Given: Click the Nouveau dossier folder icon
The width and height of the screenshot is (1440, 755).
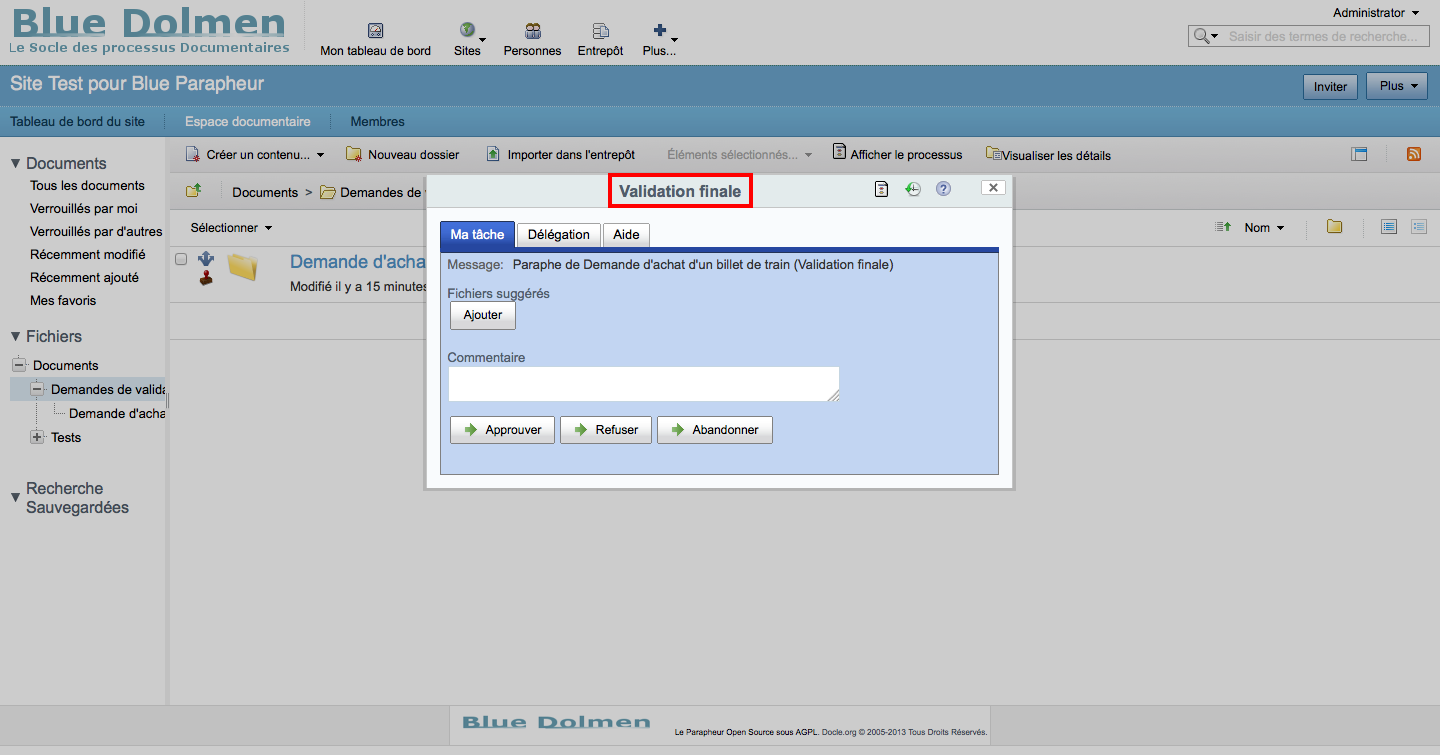Looking at the screenshot, I should pos(353,154).
